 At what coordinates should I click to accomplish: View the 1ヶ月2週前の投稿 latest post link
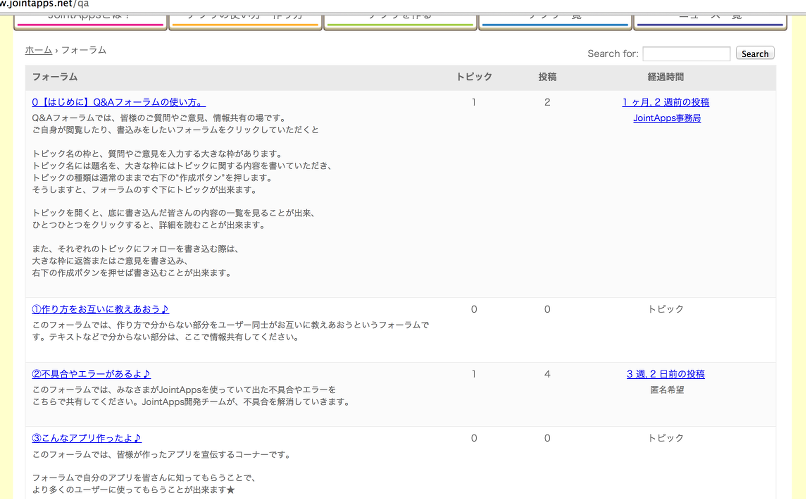tap(665, 102)
